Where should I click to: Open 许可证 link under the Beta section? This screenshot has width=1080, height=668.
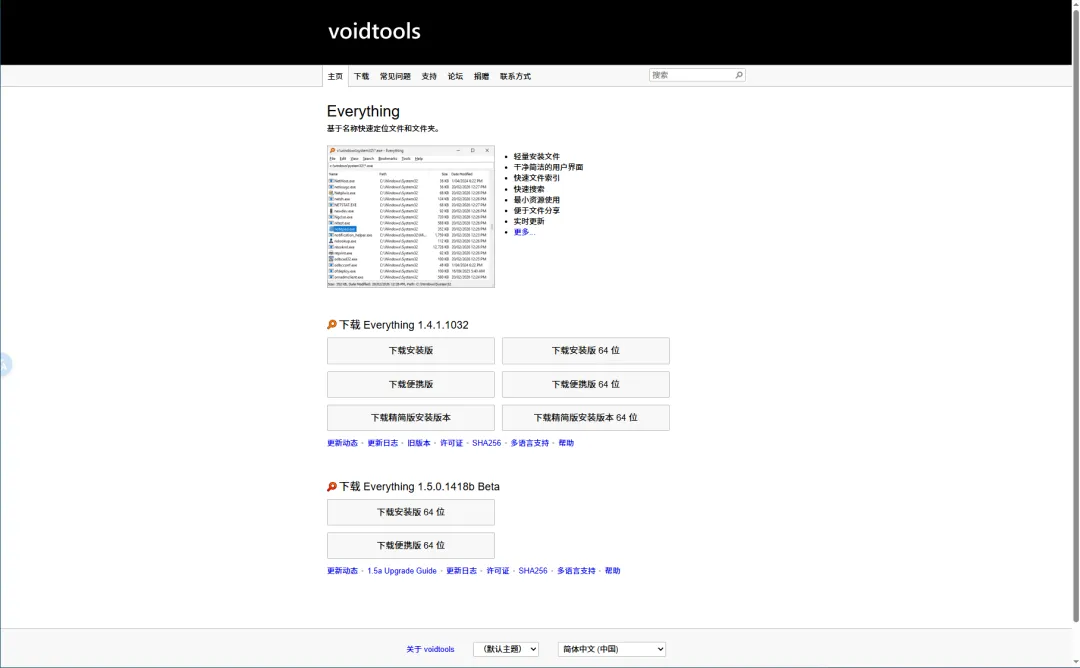tap(498, 571)
